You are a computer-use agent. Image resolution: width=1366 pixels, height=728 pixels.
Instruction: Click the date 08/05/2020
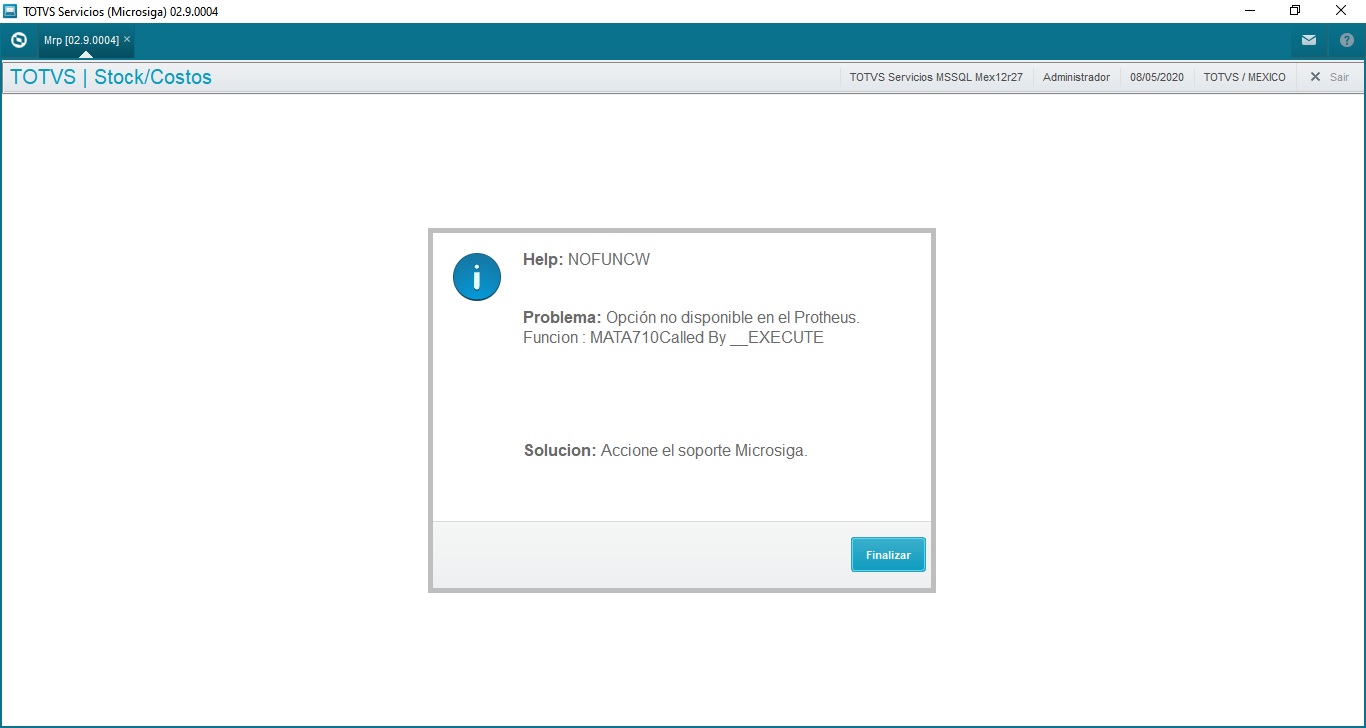(x=1157, y=77)
